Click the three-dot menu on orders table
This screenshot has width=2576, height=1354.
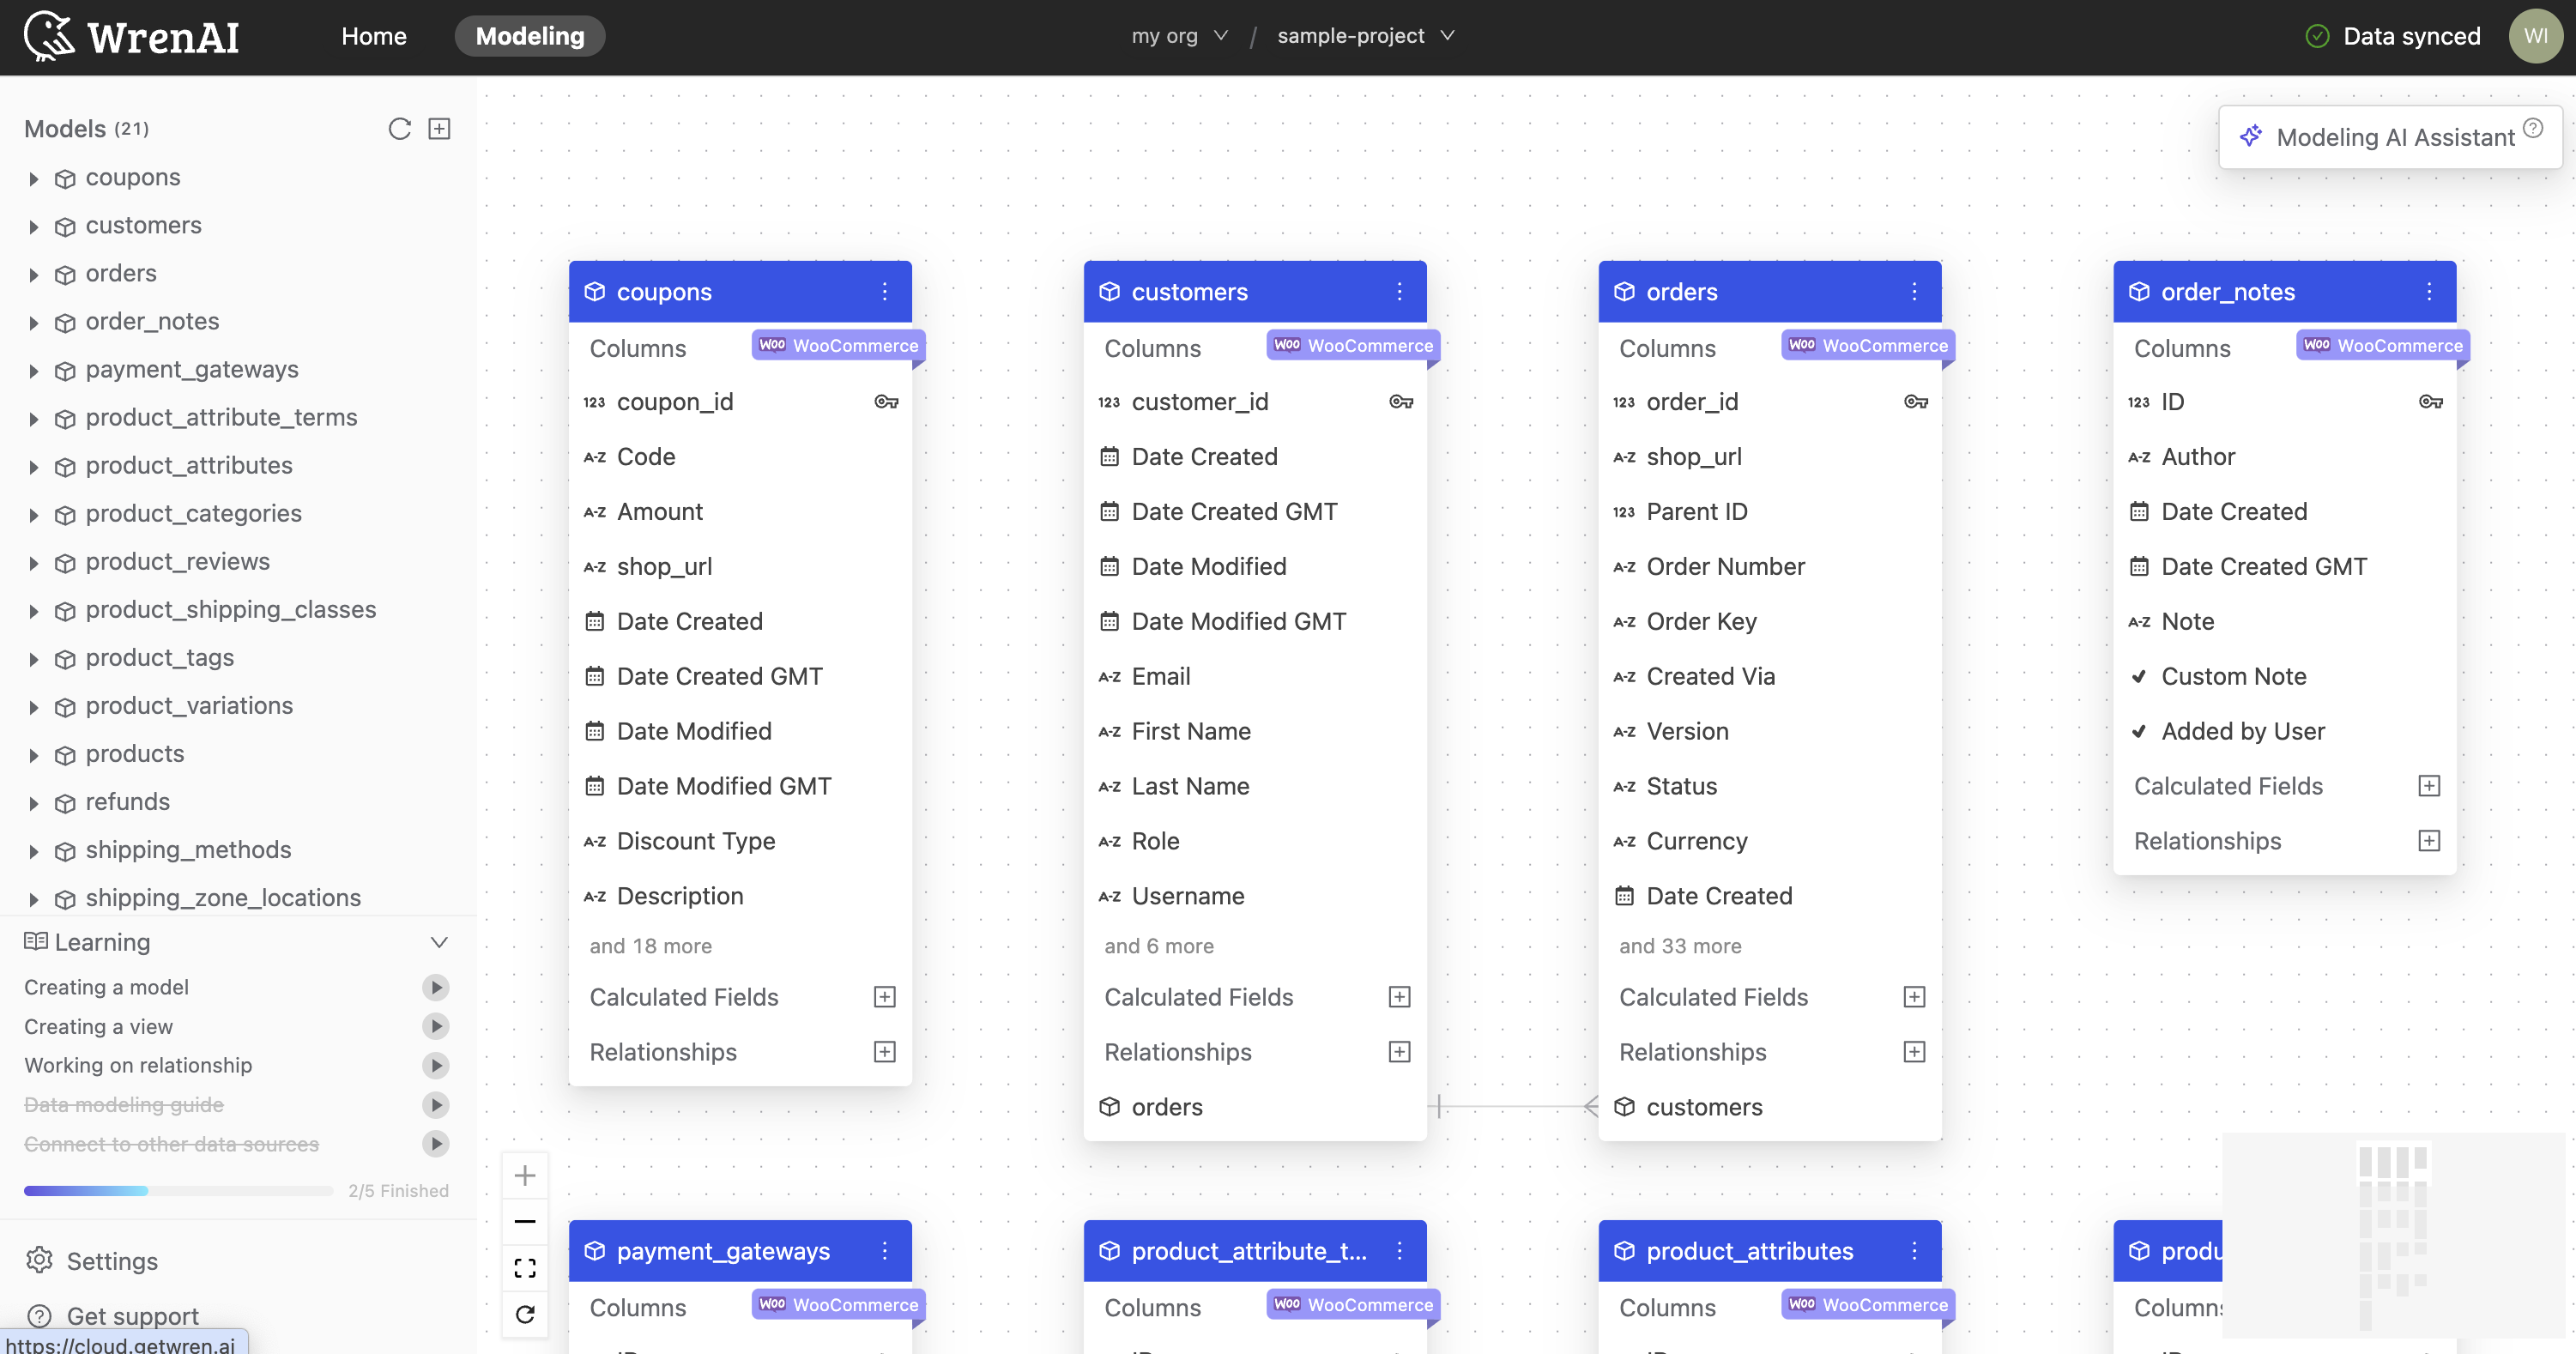click(1914, 291)
